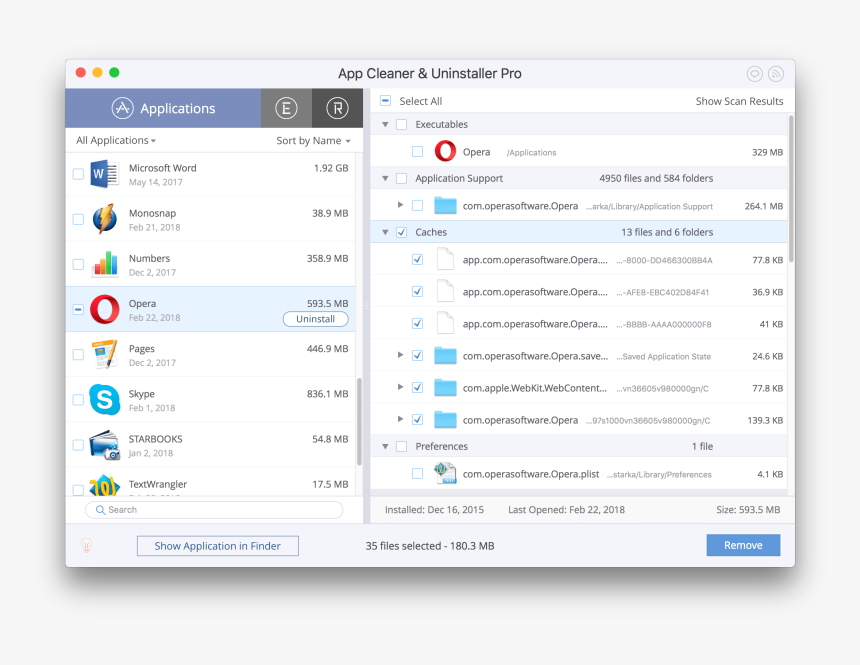Enable the Opera.plist preferences checkbox
The width and height of the screenshot is (860, 665).
[417, 474]
